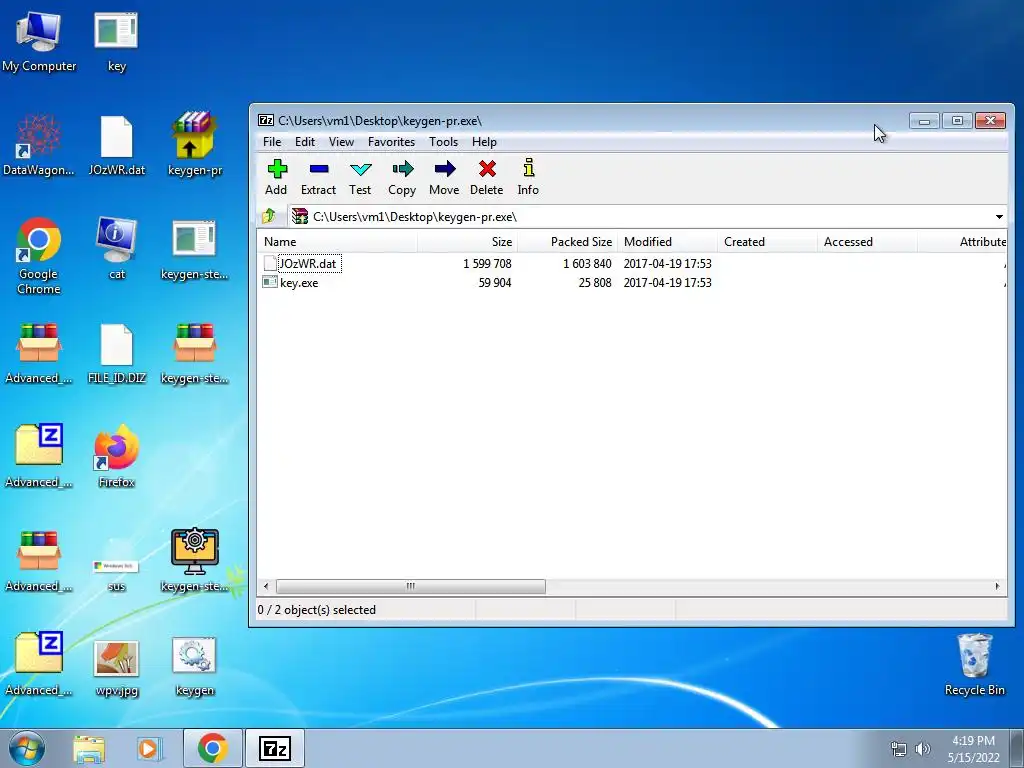Click the scrollbar right arrow
The width and height of the screenshot is (1024, 768).
click(x=997, y=586)
